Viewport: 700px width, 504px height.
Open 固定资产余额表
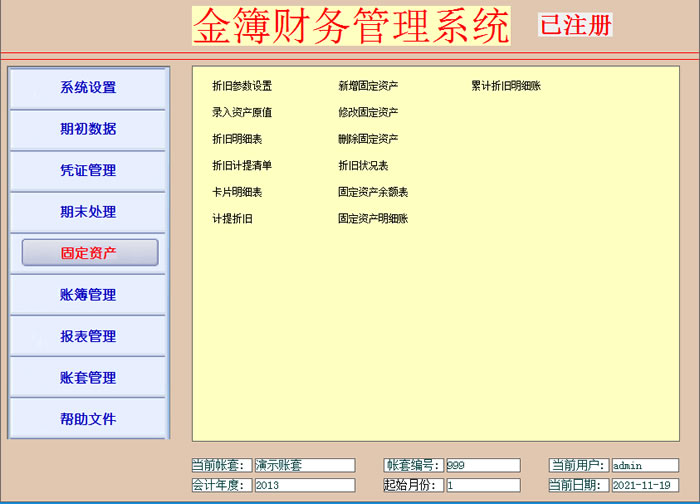pos(373,192)
